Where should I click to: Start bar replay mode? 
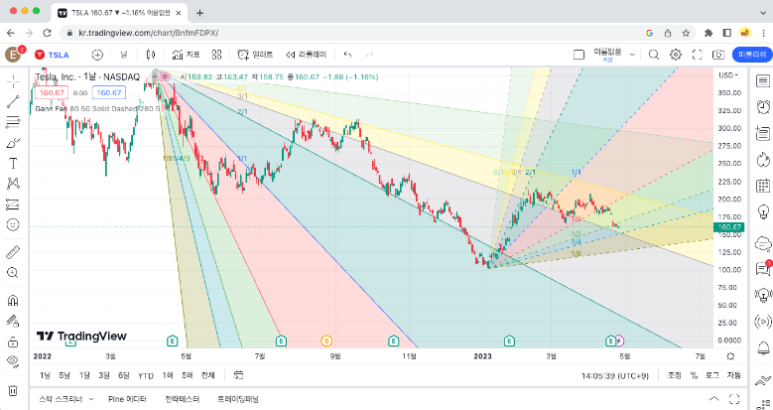pyautogui.click(x=306, y=55)
